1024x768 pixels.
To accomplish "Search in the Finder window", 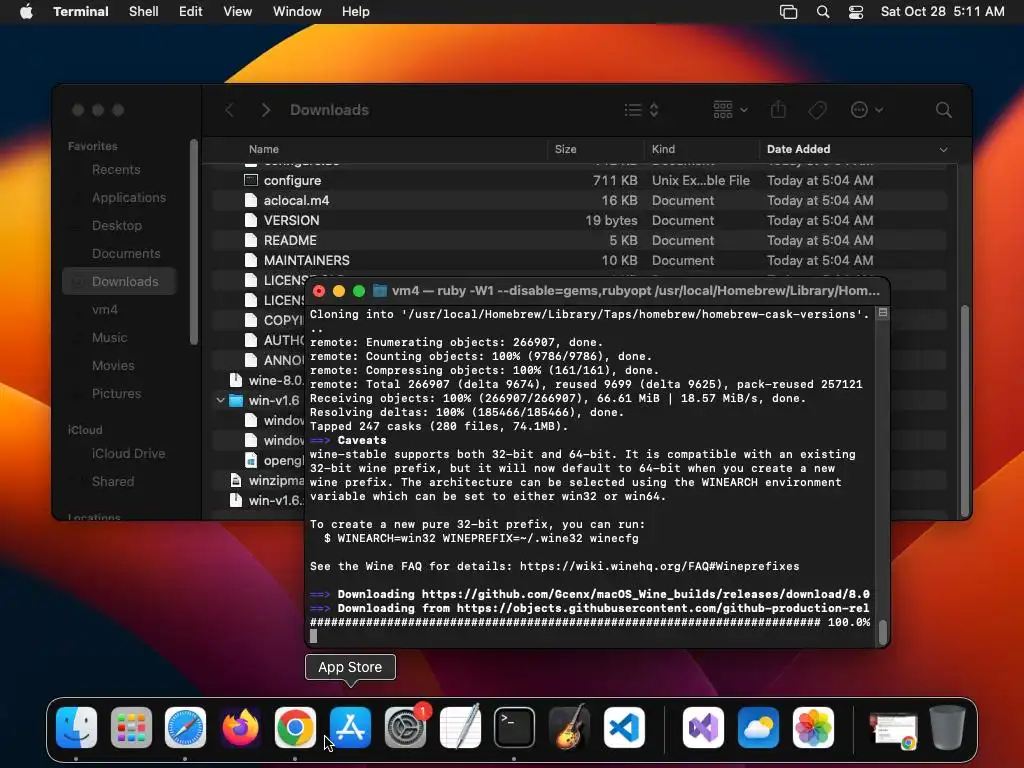I will coord(944,110).
